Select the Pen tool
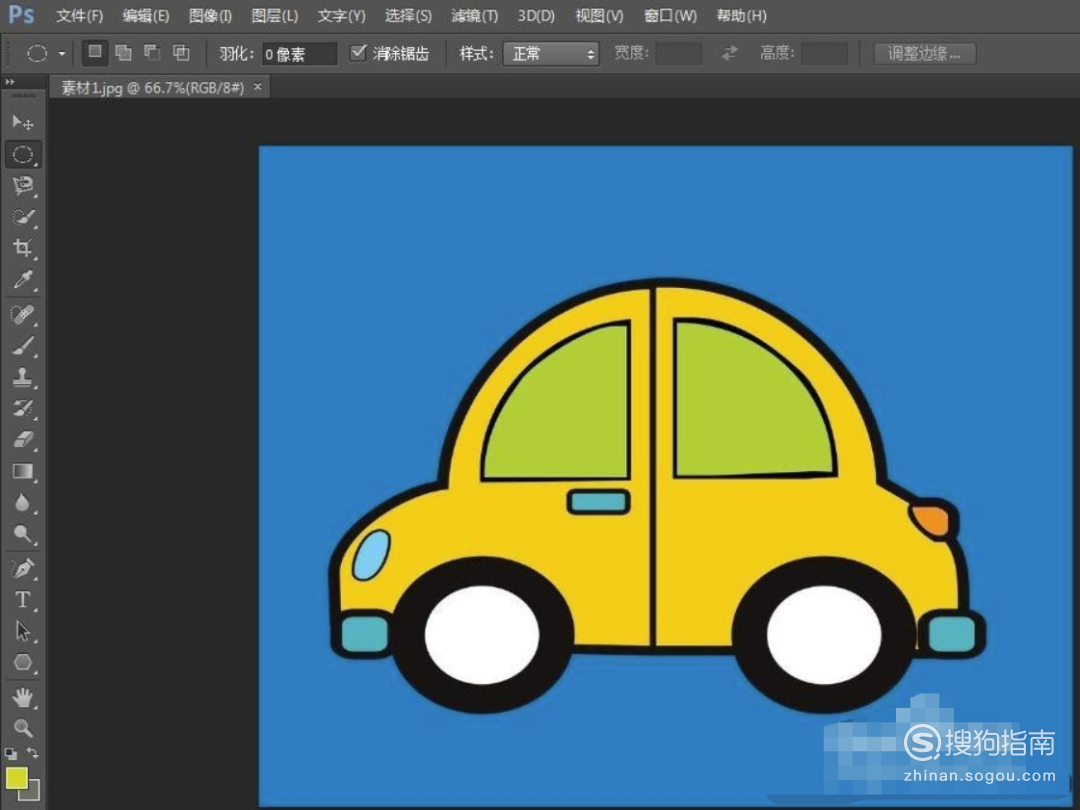The height and width of the screenshot is (810, 1080). click(23, 569)
